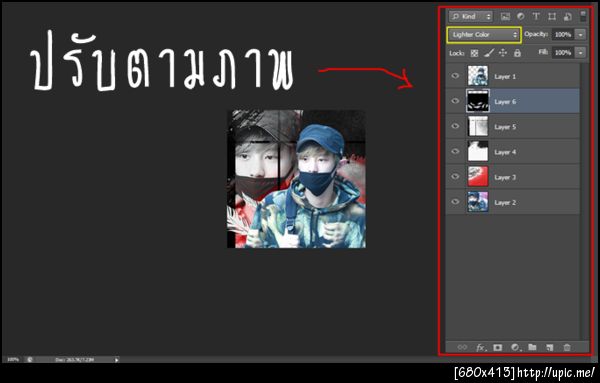Select the Layer 1 name
Viewport: 600px width, 383px height.
tap(505, 77)
